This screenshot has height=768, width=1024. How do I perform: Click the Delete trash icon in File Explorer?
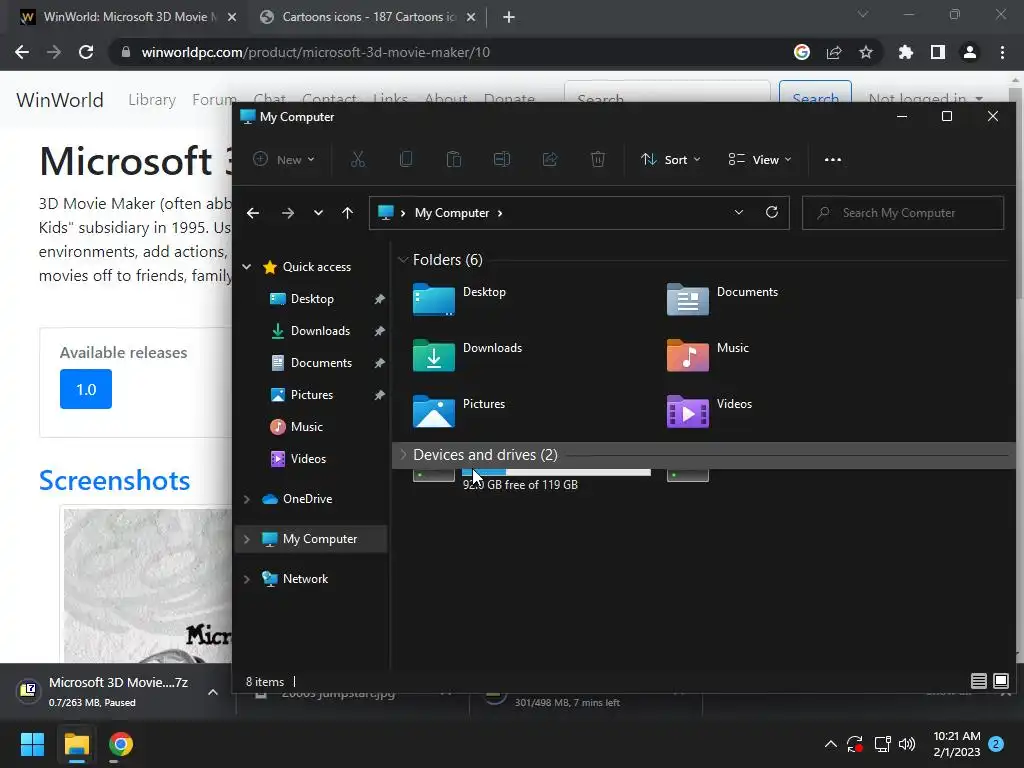(x=598, y=159)
